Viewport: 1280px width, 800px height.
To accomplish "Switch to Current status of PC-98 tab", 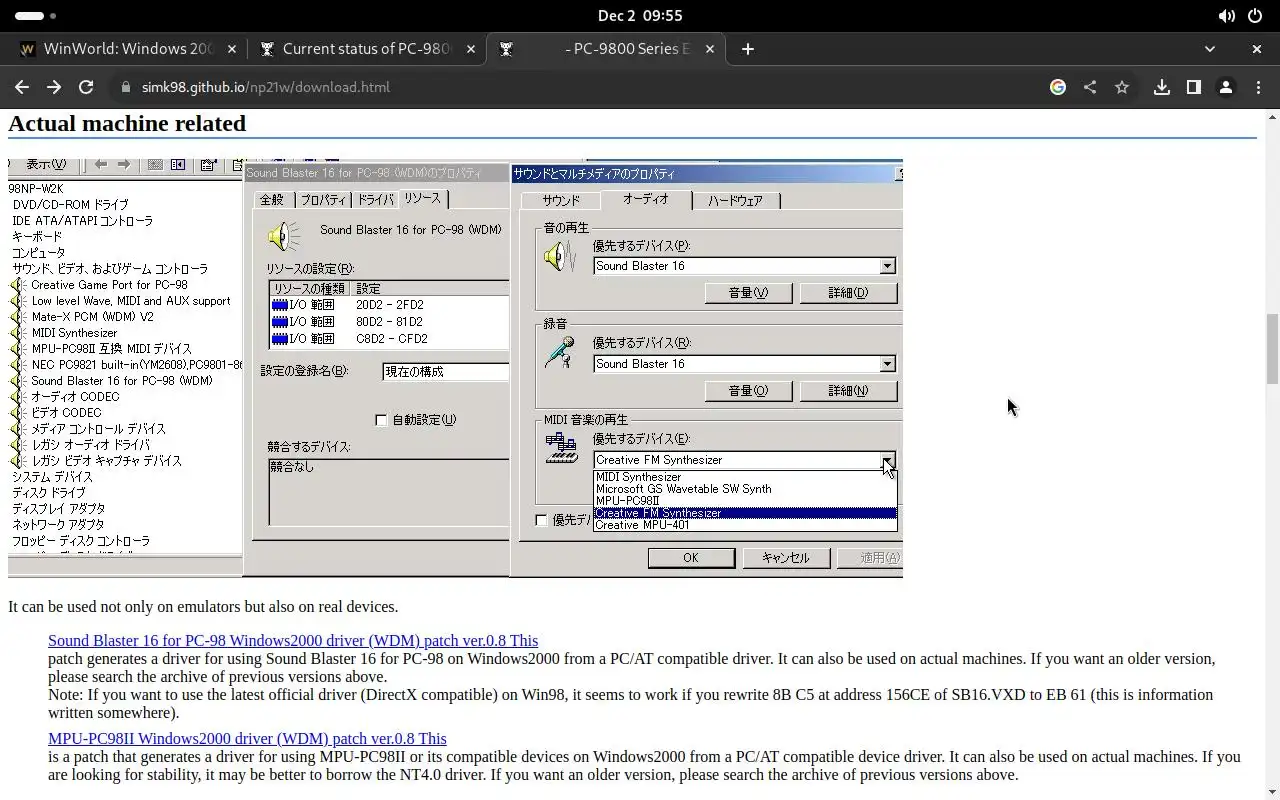I will pos(366,48).
